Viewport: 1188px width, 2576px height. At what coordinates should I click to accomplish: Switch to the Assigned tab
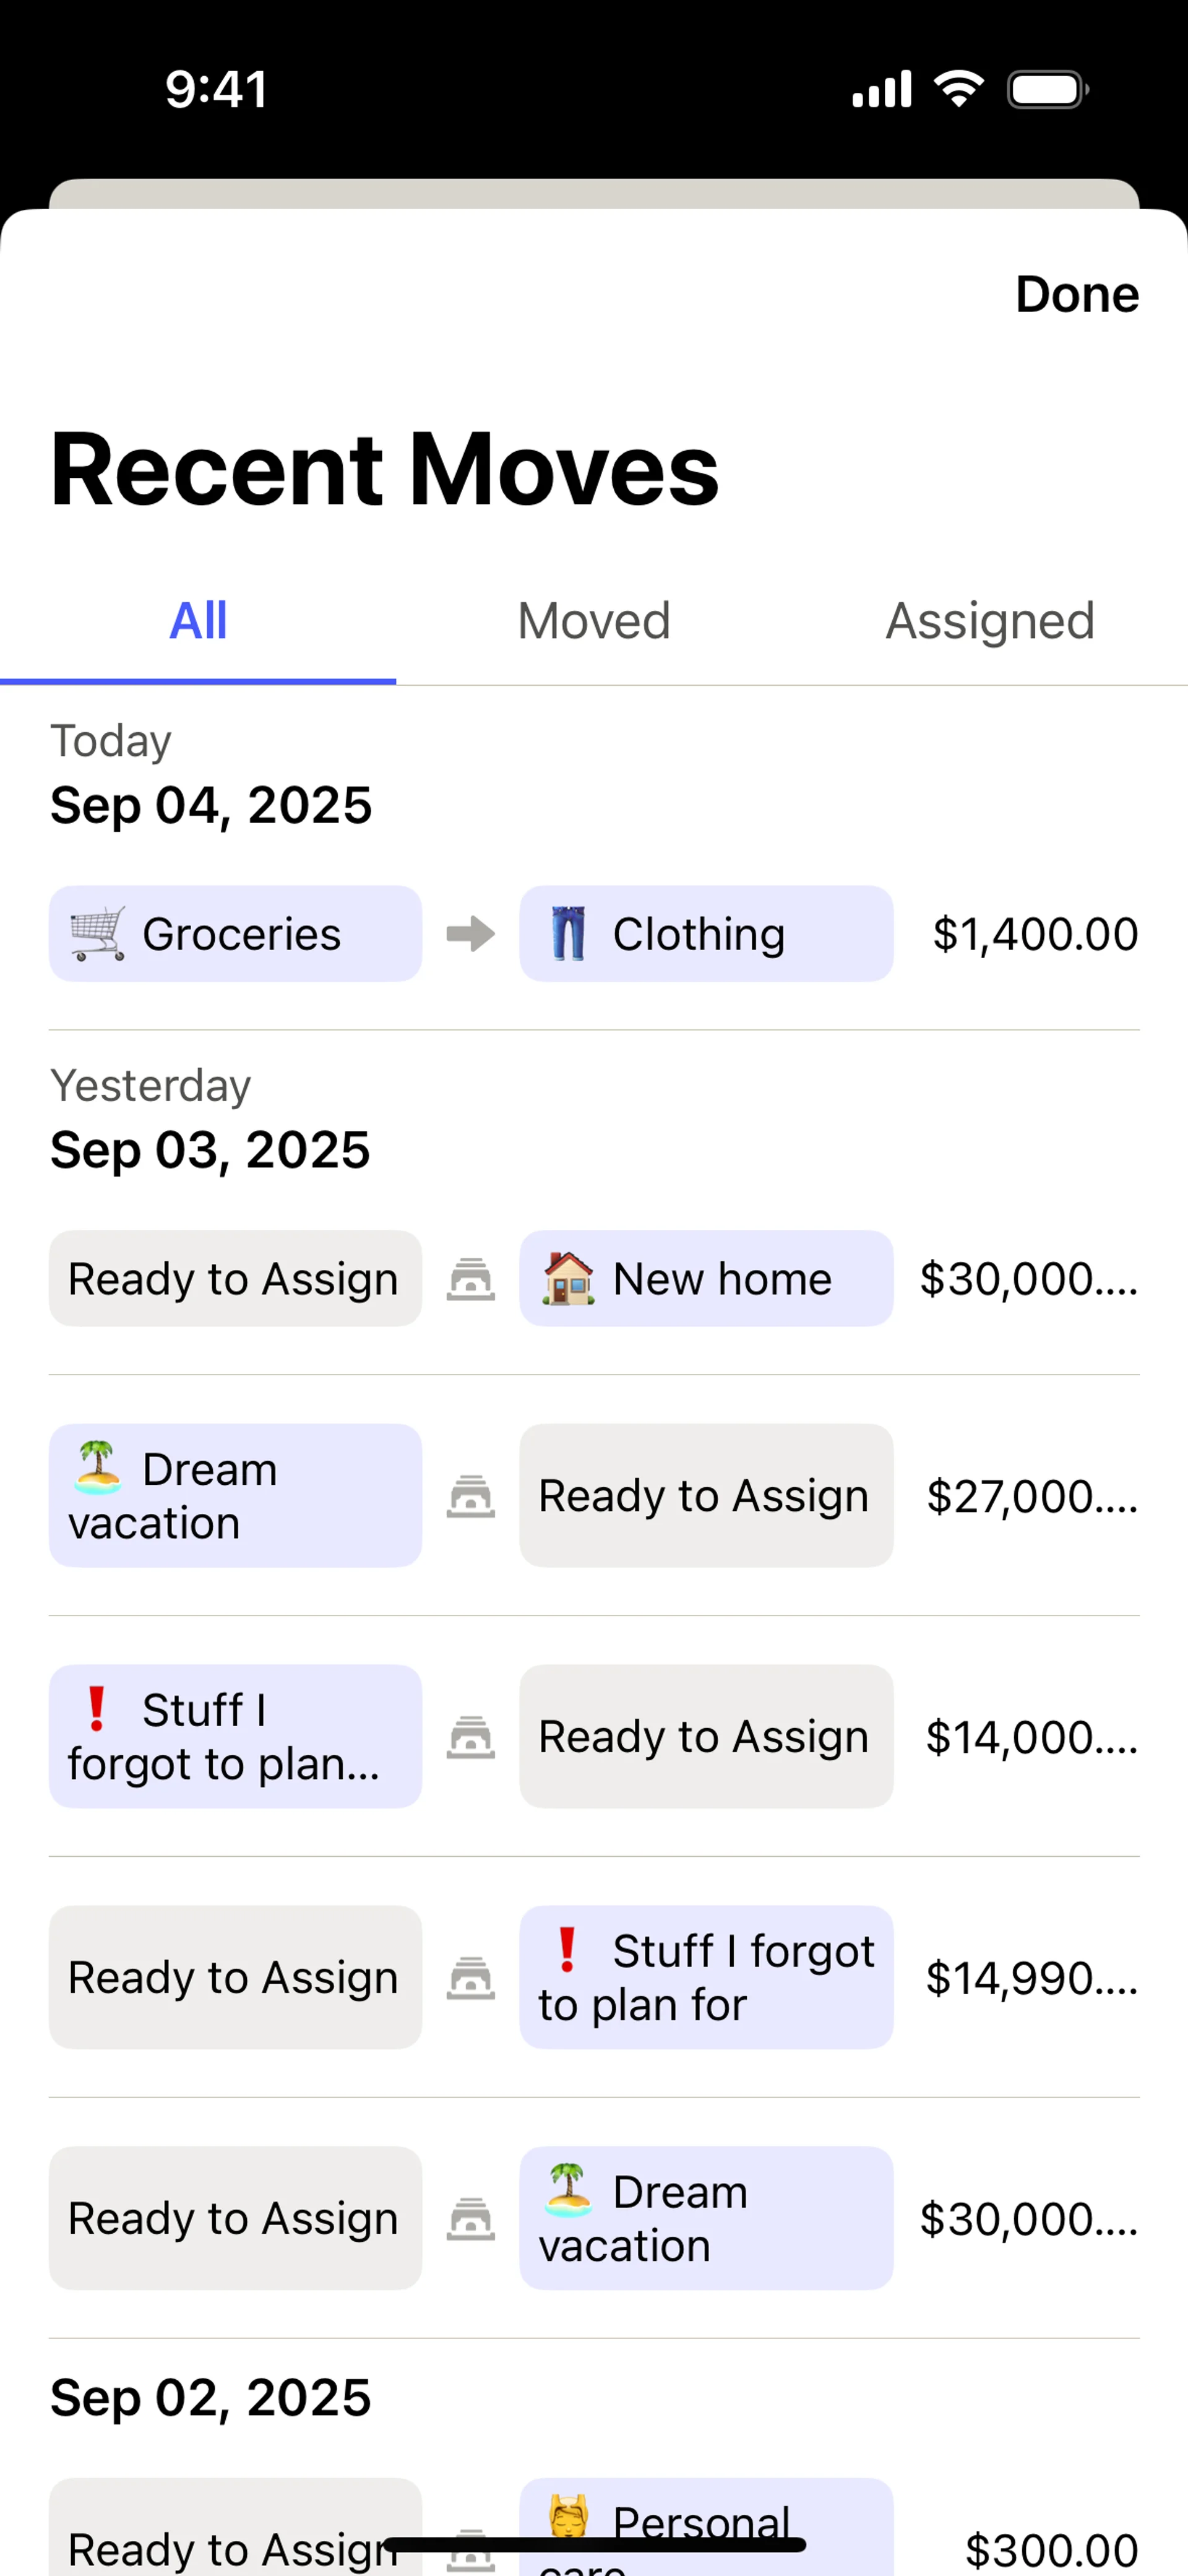point(990,621)
